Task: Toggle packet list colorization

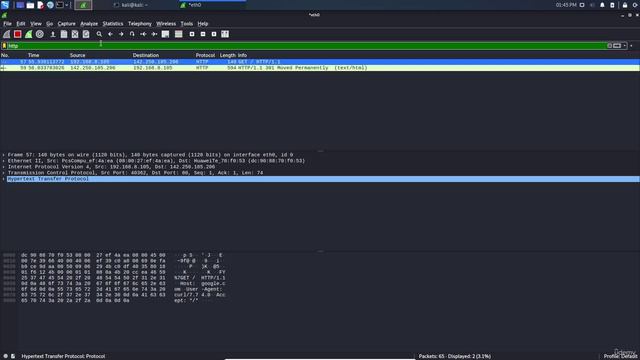Action: point(178,34)
